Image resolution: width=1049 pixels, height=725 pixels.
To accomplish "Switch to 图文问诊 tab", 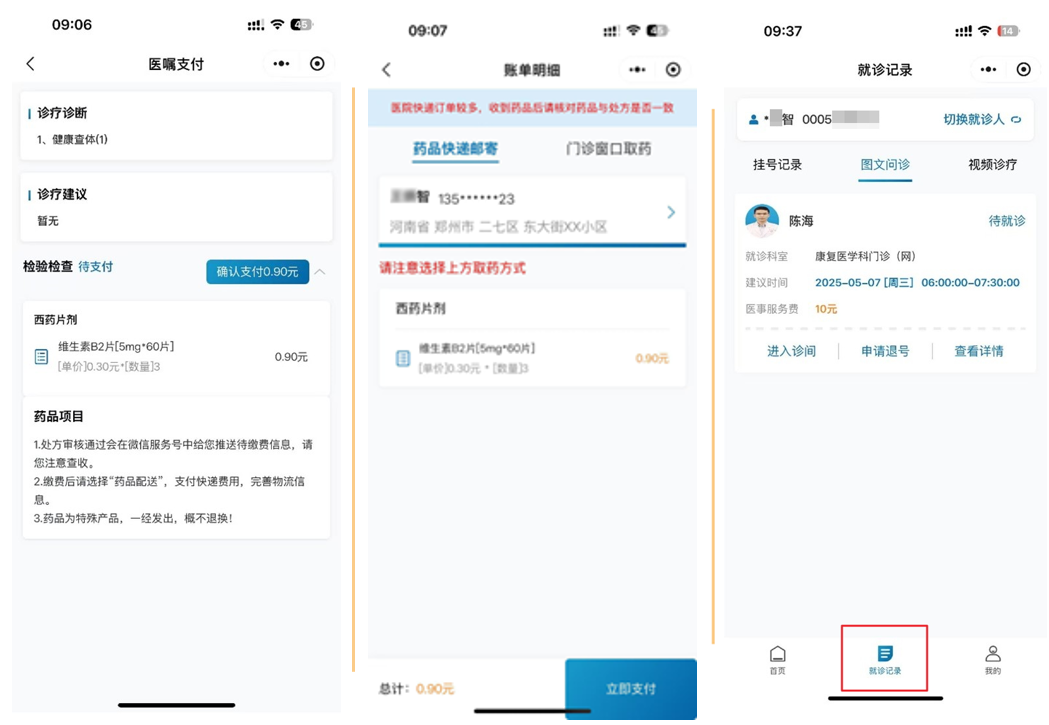I will point(885,165).
